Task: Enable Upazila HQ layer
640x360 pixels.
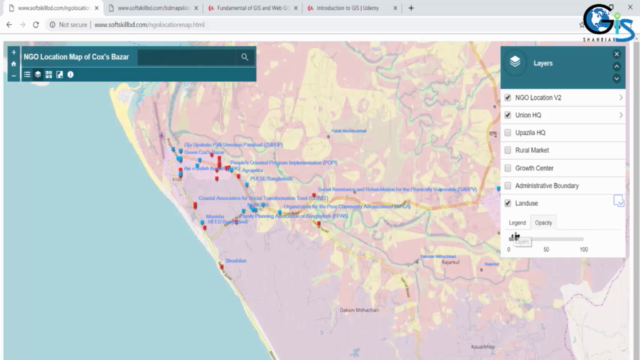Action: tap(508, 133)
